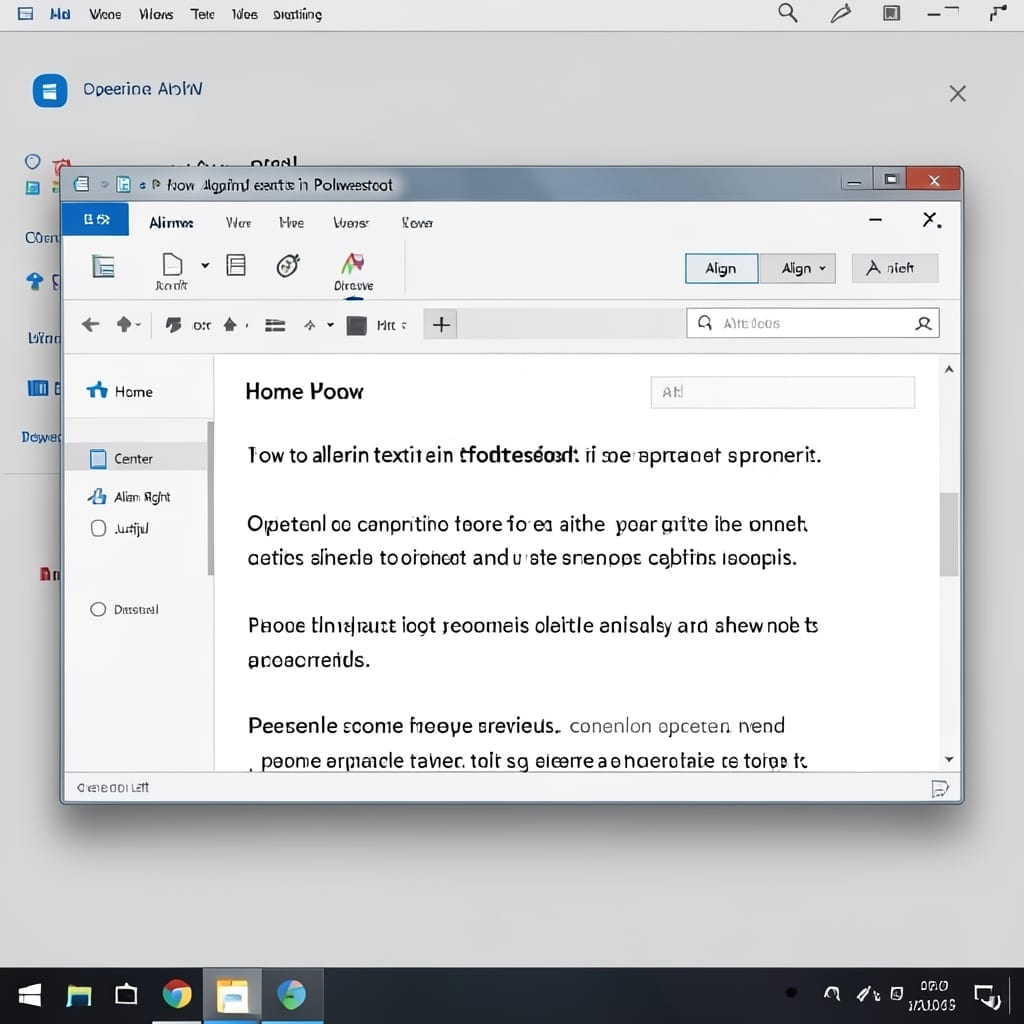1024x1024 pixels.
Task: Select Center in the sidebar
Action: click(136, 458)
